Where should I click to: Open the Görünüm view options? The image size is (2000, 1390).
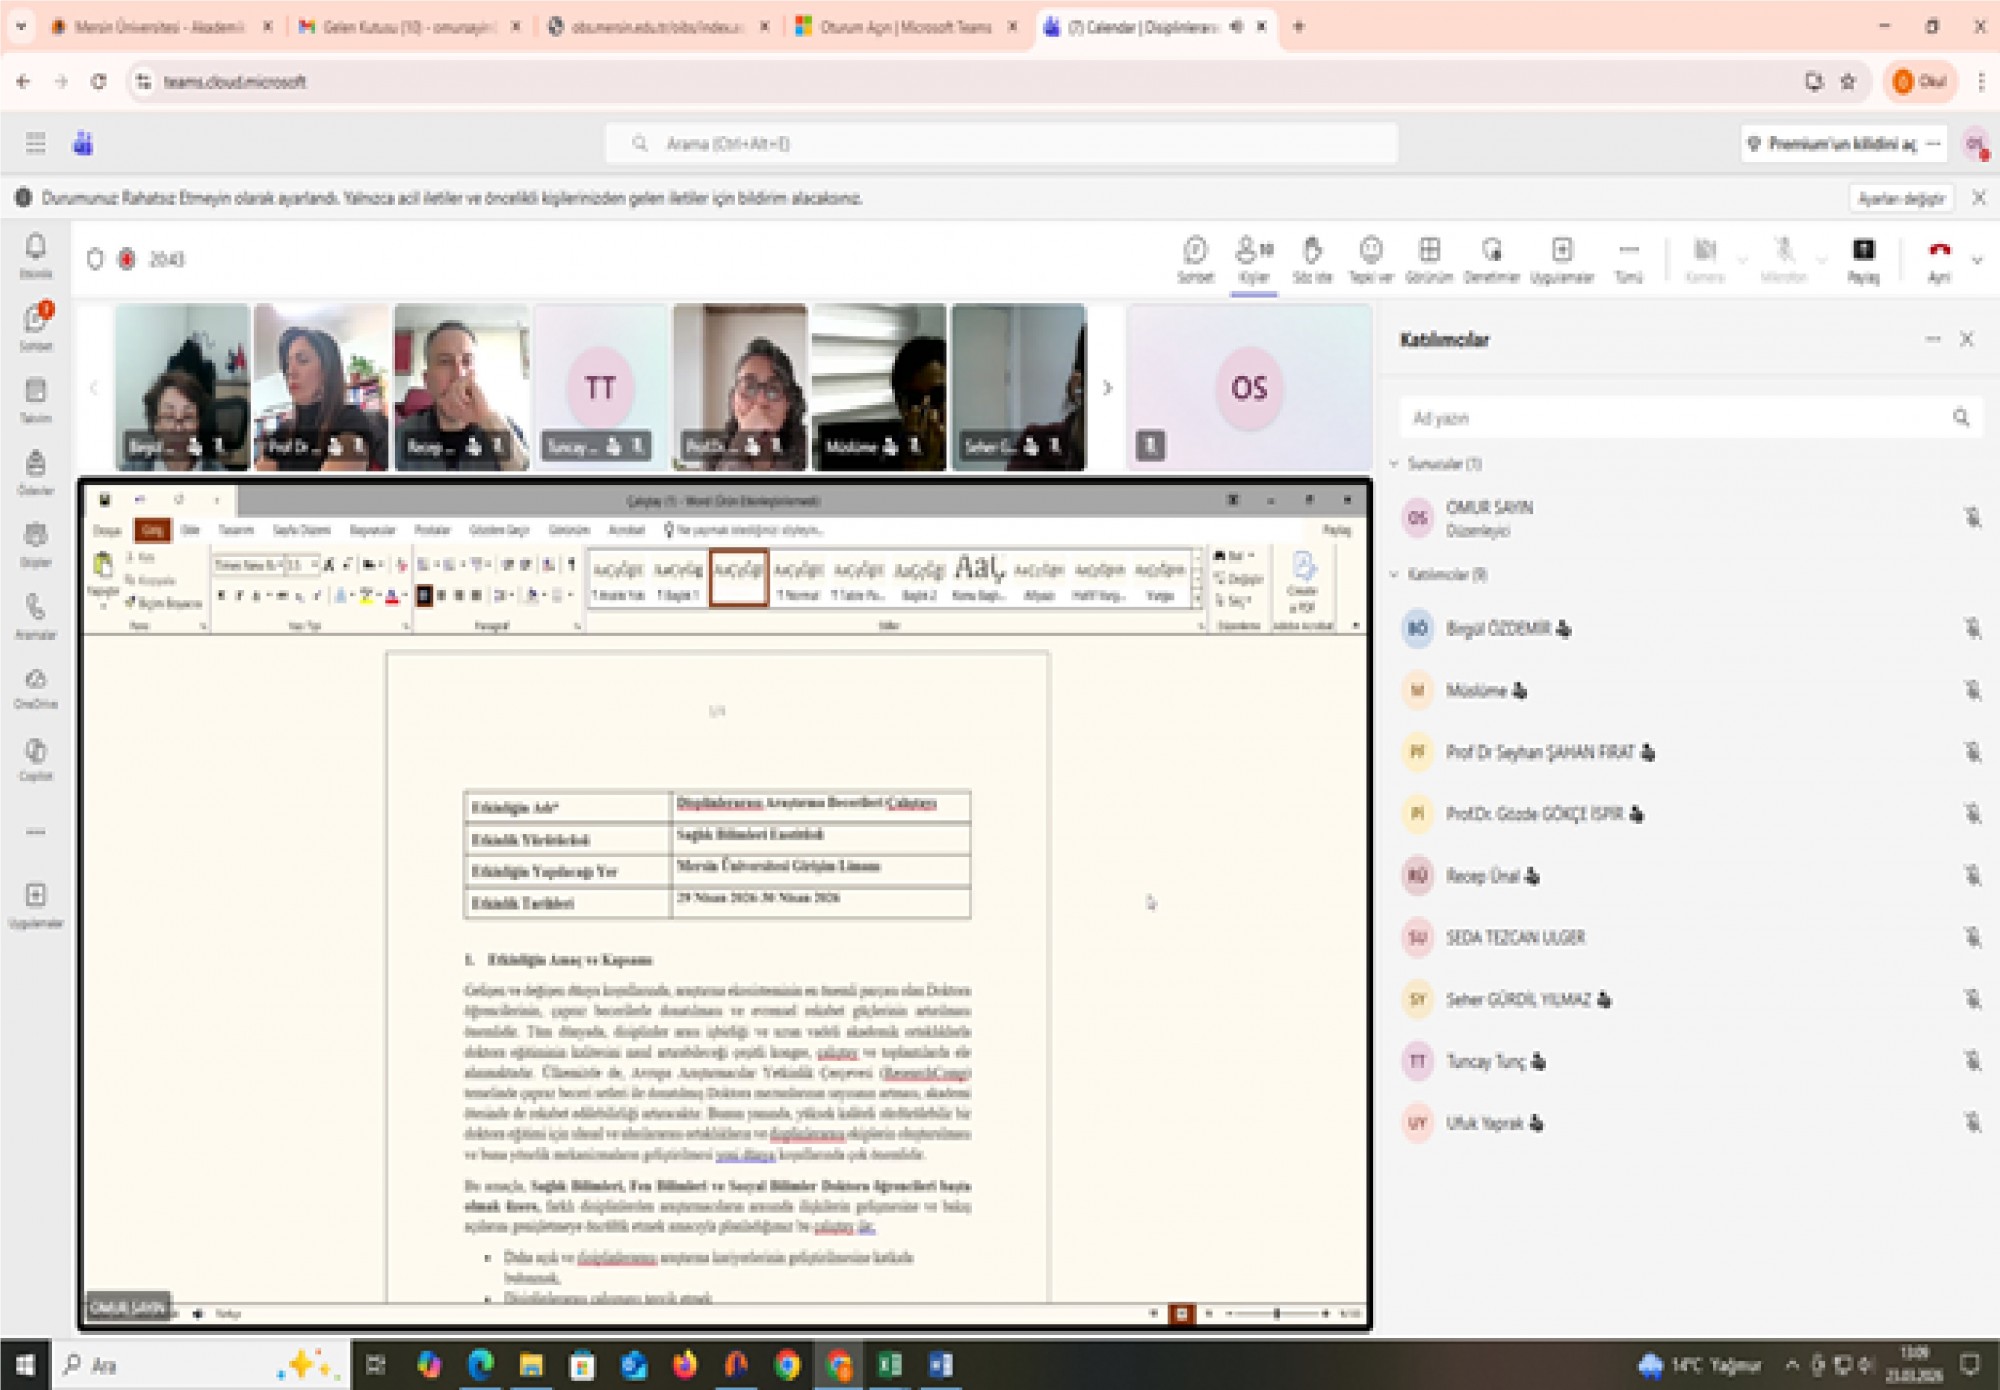pyautogui.click(x=1429, y=258)
